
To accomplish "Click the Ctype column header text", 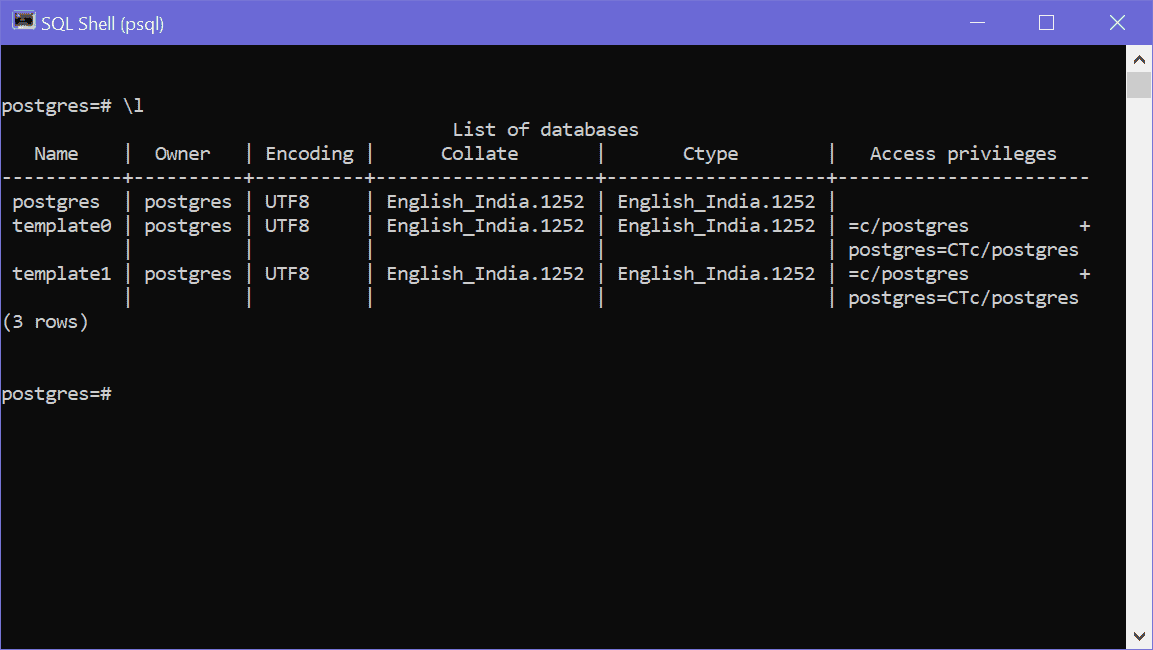I will pyautogui.click(x=710, y=153).
